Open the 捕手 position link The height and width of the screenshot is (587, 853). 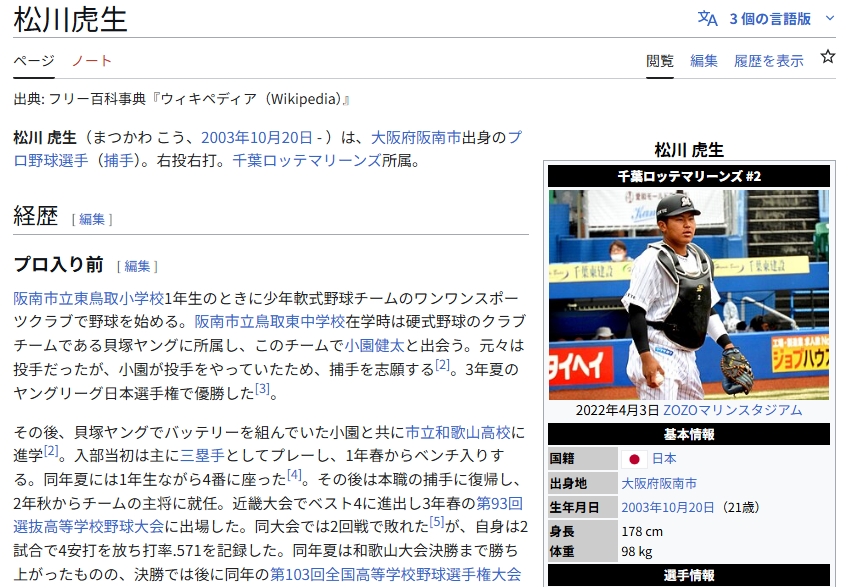click(x=118, y=160)
